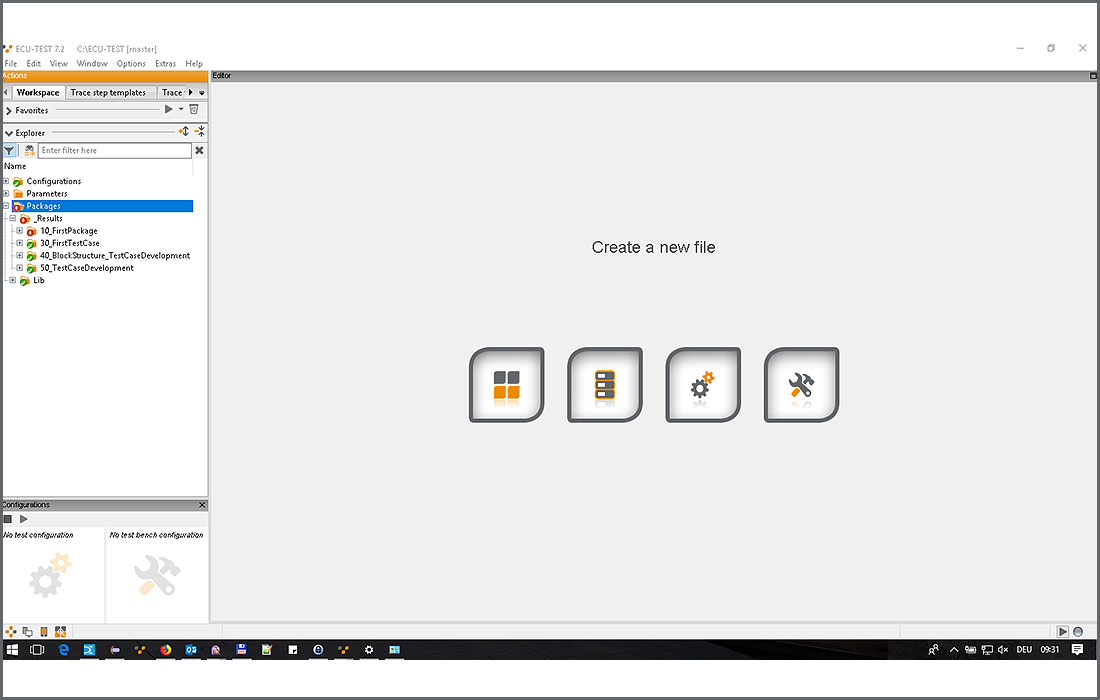
Task: Click into the Enter filter here field
Action: point(114,151)
